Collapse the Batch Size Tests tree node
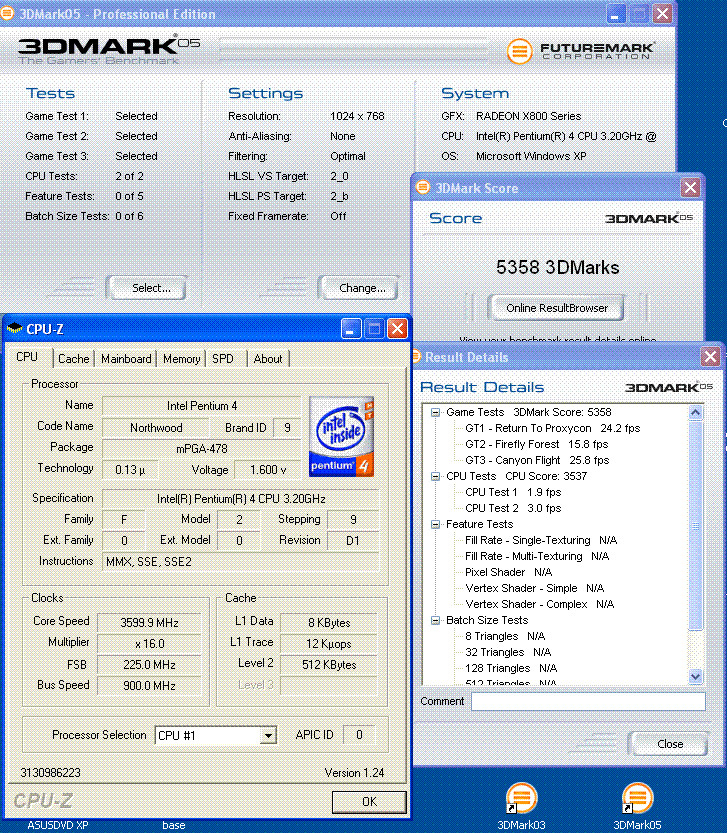The image size is (727, 833). pos(435,620)
